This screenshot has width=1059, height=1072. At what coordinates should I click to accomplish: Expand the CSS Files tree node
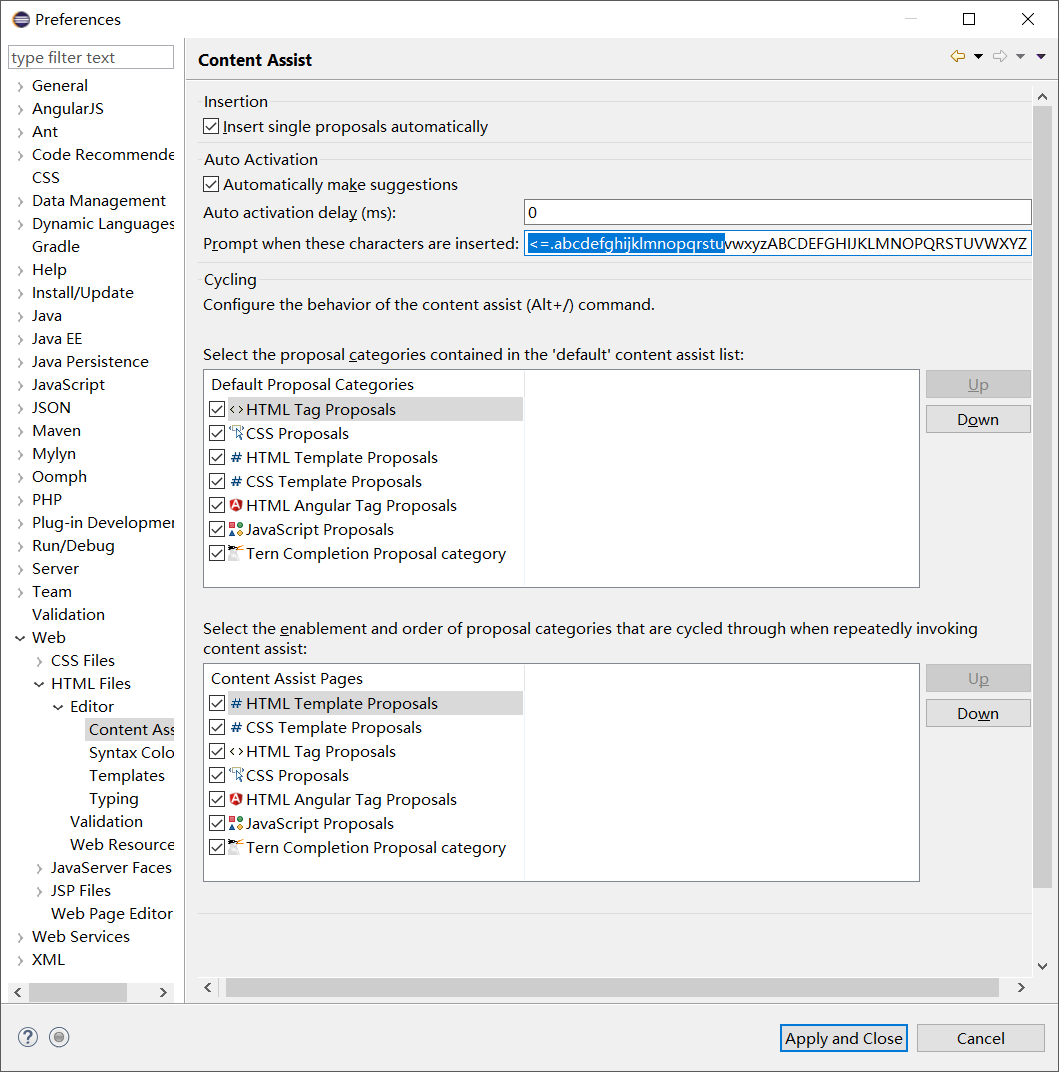point(39,661)
